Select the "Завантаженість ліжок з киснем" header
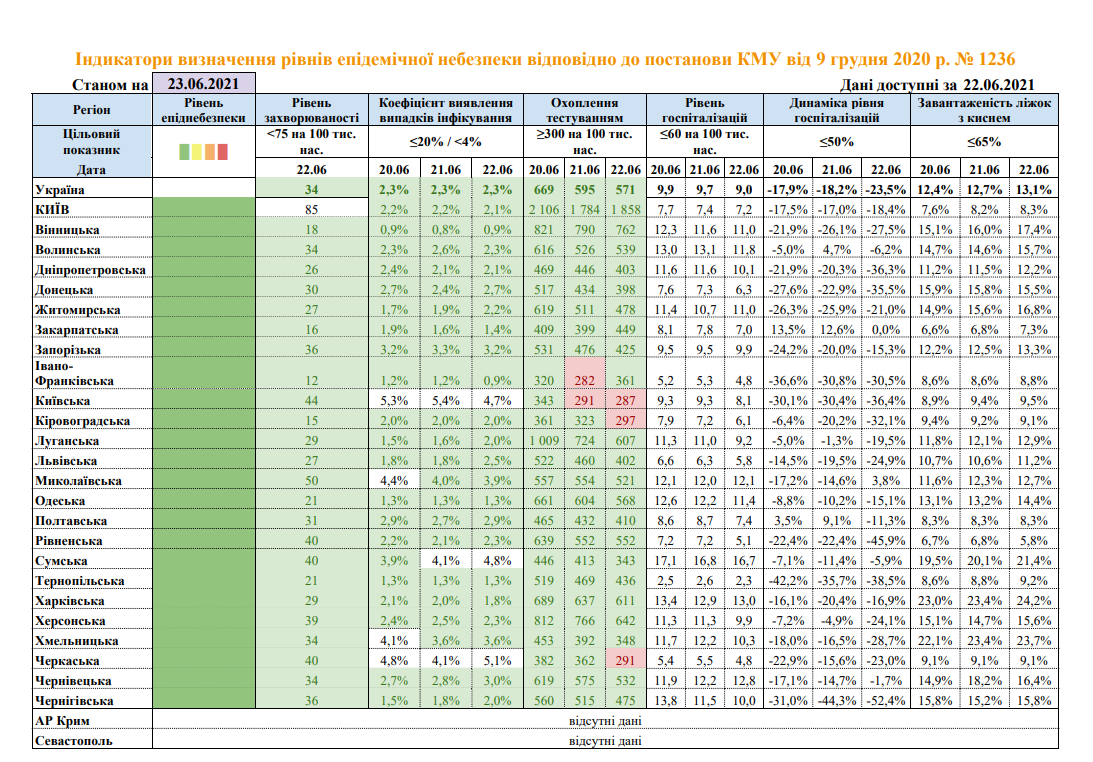1093x762 pixels. click(983, 110)
